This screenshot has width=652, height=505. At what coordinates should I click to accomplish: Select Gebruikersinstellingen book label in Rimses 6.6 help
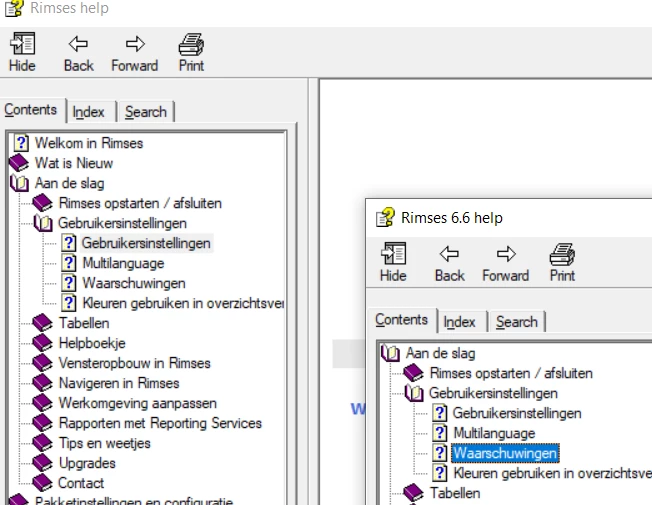tap(493, 393)
